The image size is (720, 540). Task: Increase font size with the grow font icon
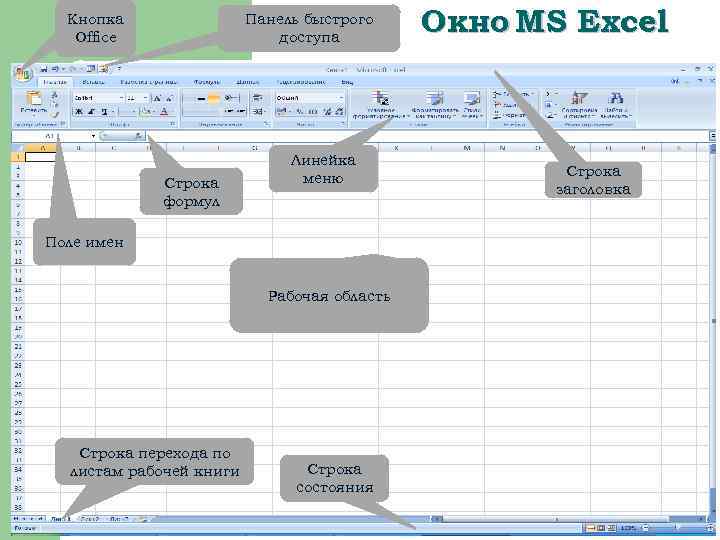[x=157, y=98]
